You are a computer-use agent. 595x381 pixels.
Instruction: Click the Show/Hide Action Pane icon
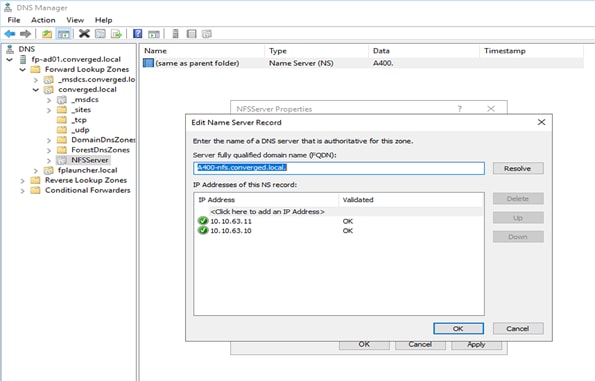click(154, 34)
